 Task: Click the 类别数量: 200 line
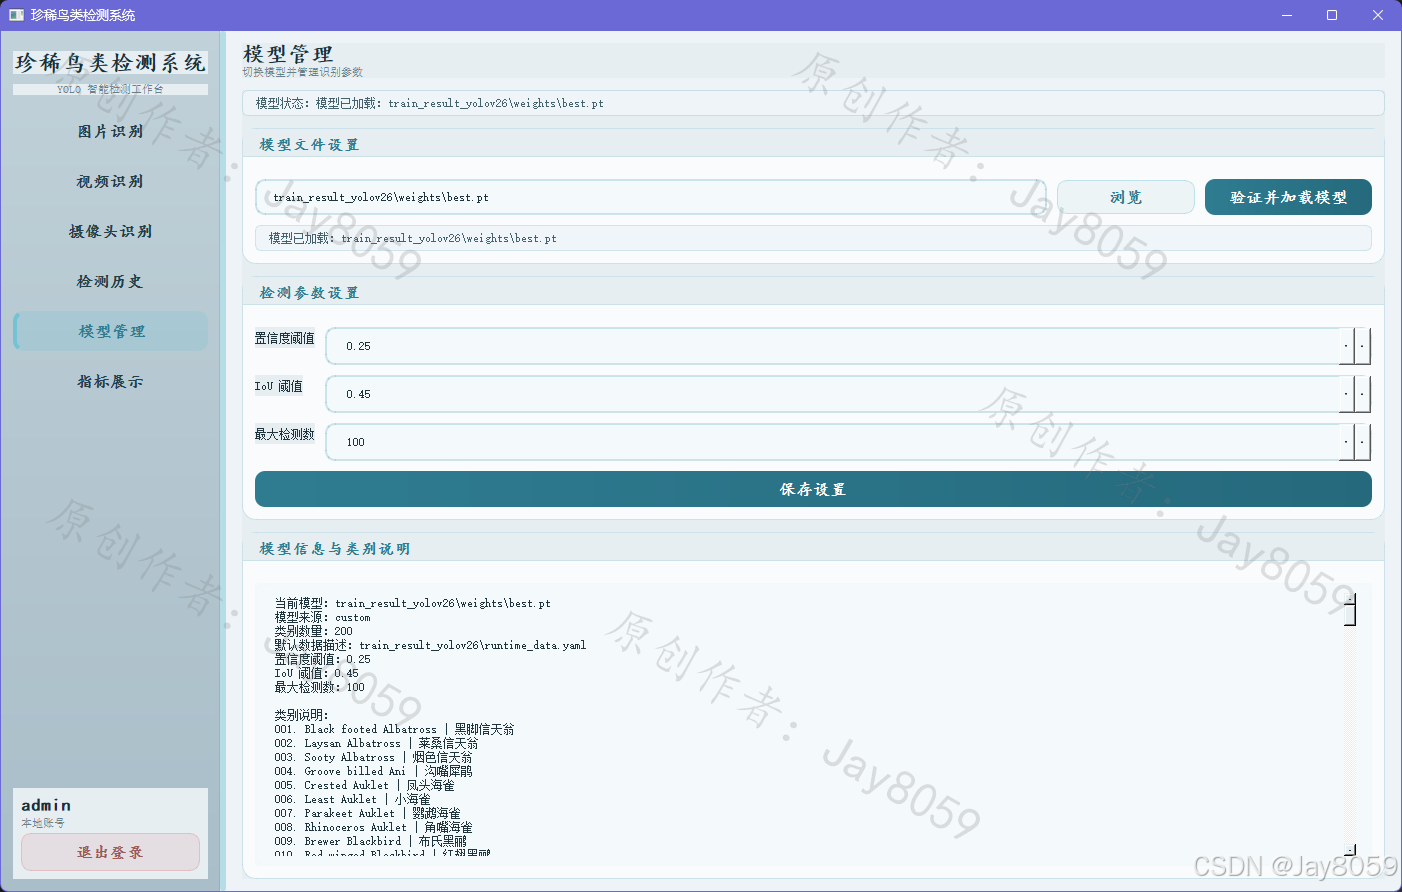coord(313,631)
